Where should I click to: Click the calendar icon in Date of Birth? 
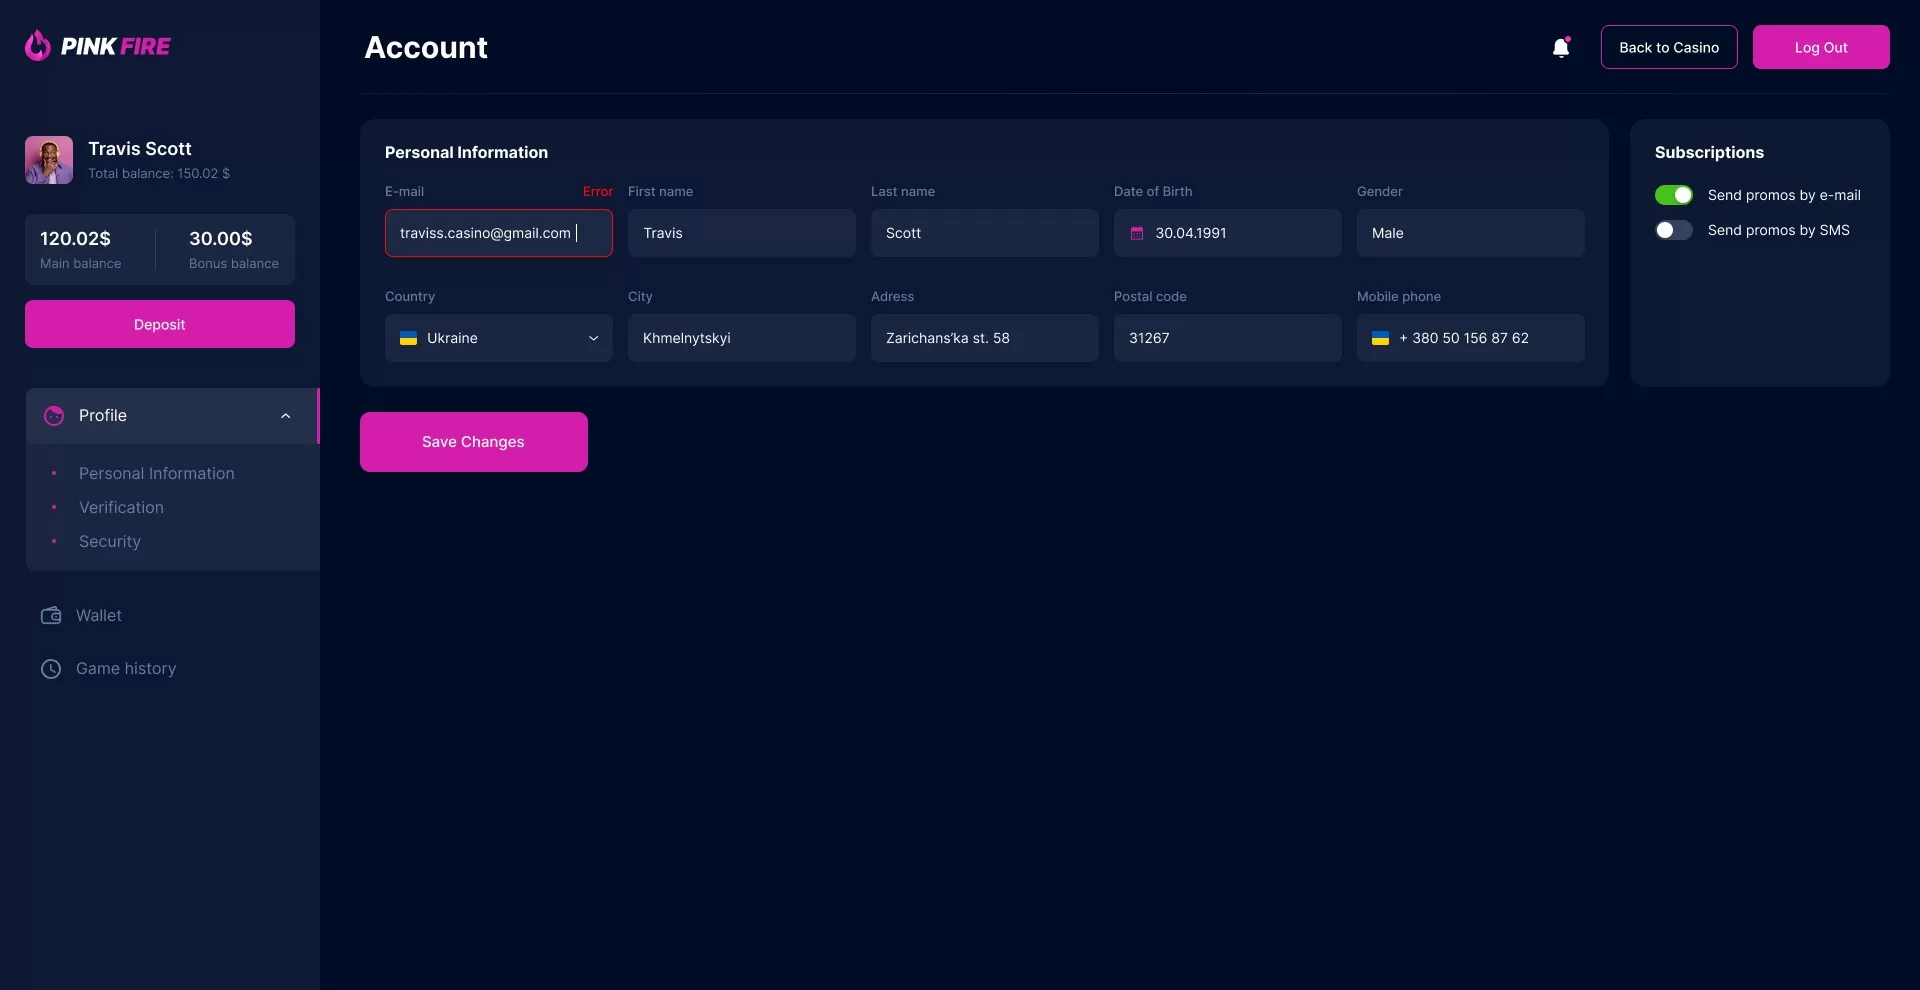pyautogui.click(x=1137, y=233)
